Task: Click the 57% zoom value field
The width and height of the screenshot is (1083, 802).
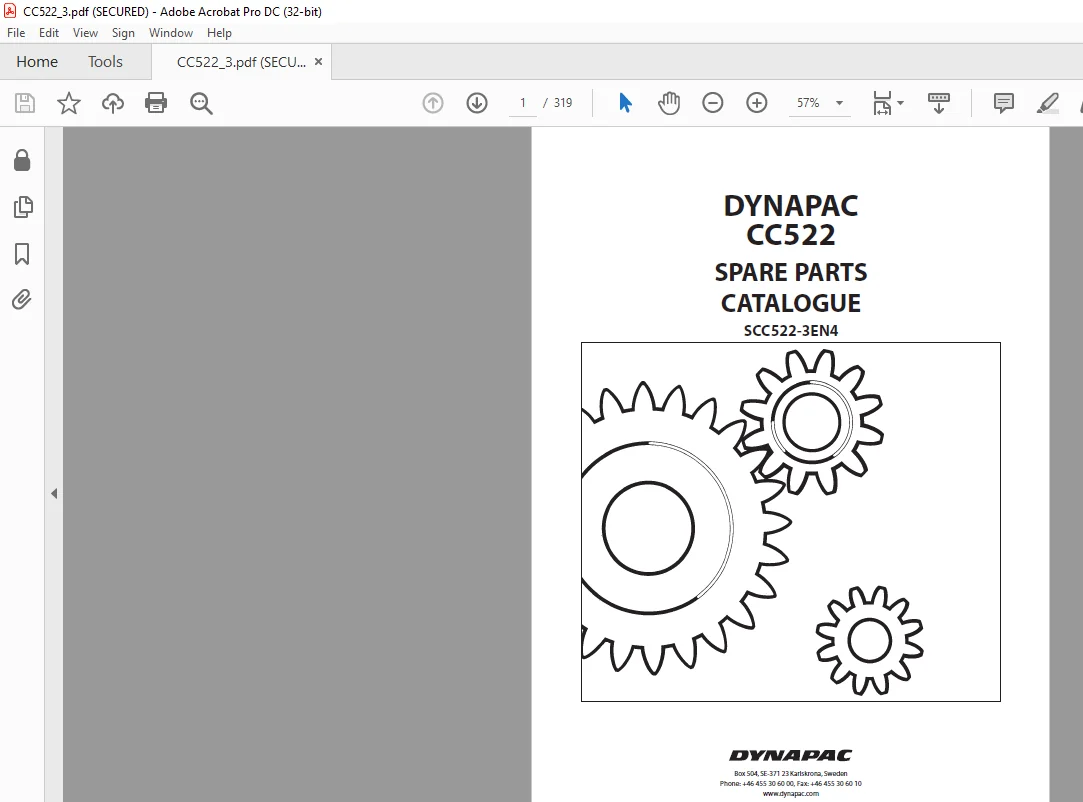Action: (x=808, y=103)
